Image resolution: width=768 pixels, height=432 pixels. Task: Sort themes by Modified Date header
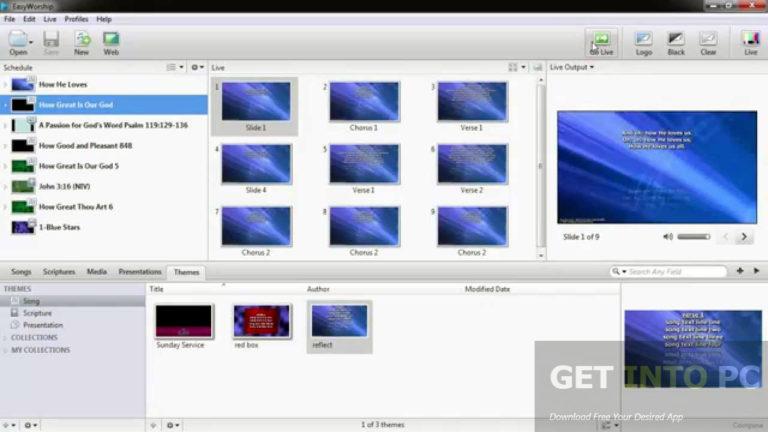(487, 289)
